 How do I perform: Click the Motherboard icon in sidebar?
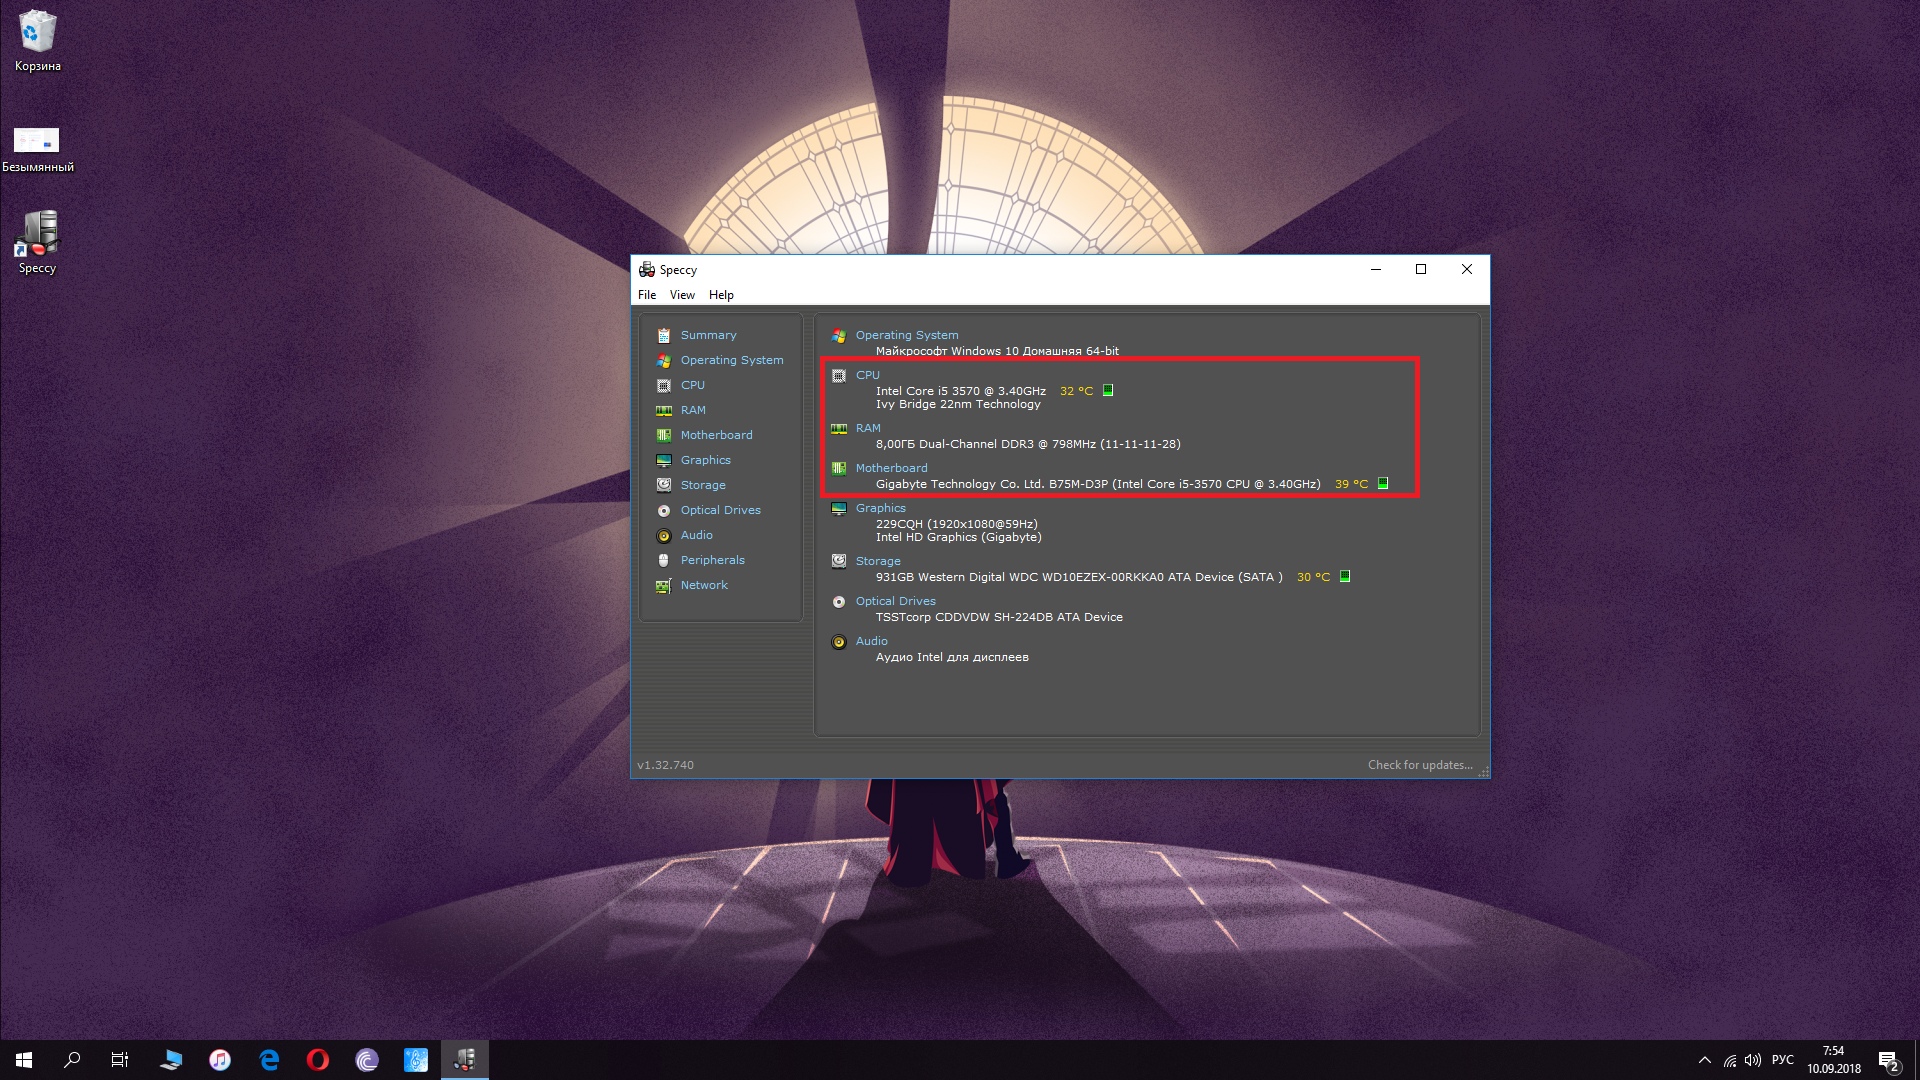click(663, 435)
